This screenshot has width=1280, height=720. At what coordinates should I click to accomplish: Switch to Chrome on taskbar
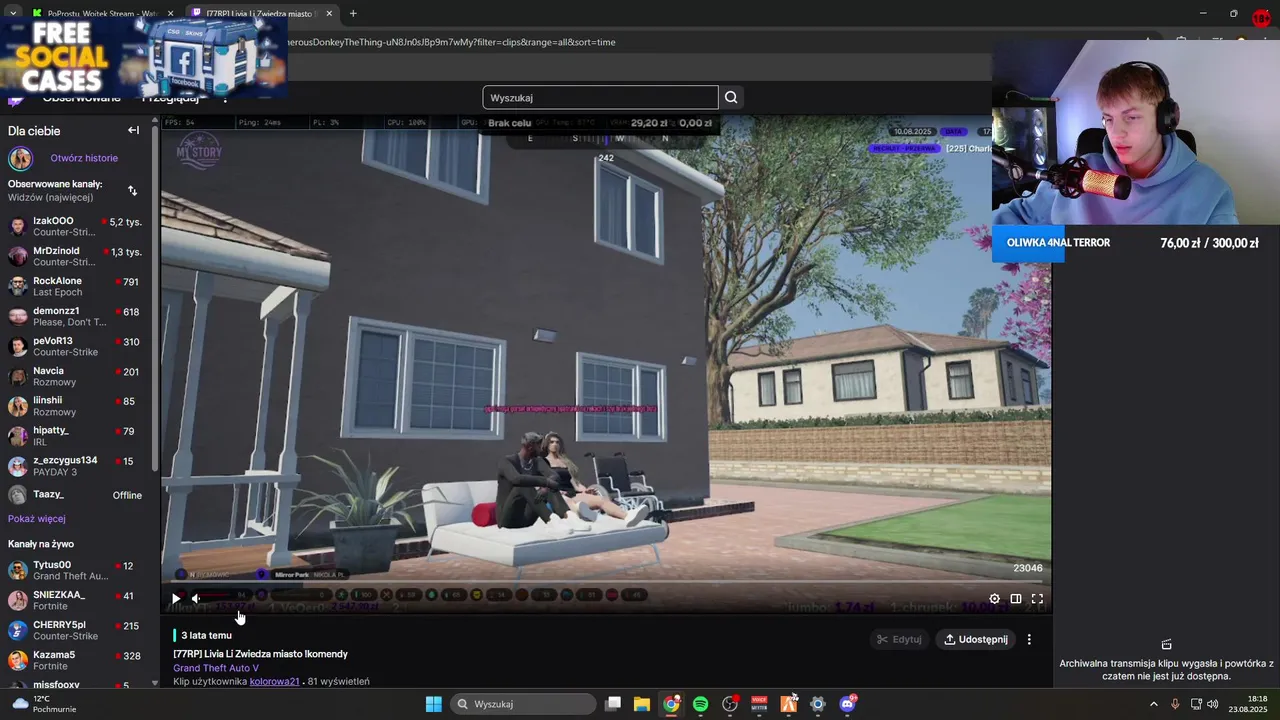click(671, 704)
